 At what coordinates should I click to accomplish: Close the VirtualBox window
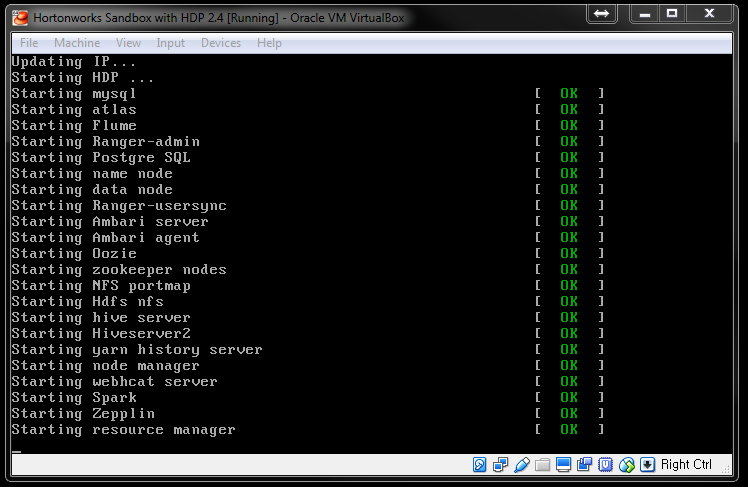pyautogui.click(x=709, y=13)
